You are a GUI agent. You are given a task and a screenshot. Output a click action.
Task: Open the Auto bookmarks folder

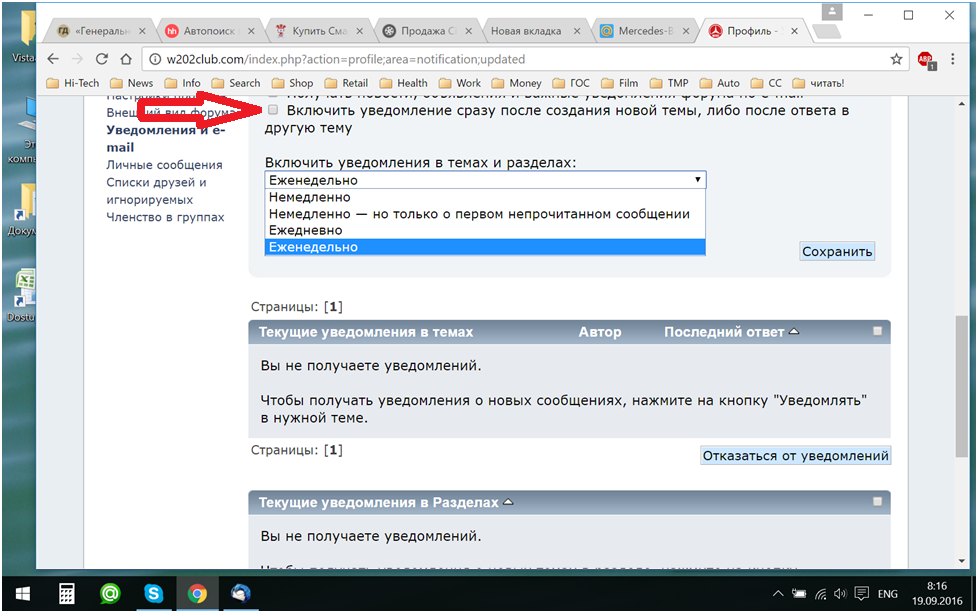720,83
